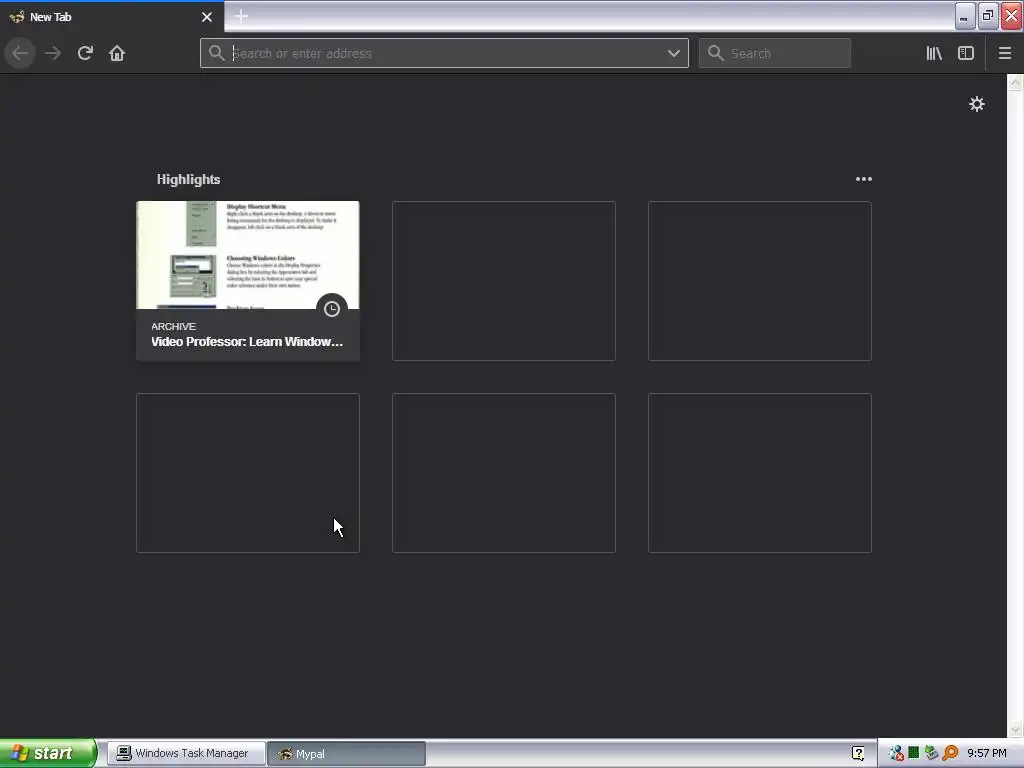Image resolution: width=1024 pixels, height=768 pixels.
Task: Open the hamburger application menu
Action: click(x=1005, y=53)
